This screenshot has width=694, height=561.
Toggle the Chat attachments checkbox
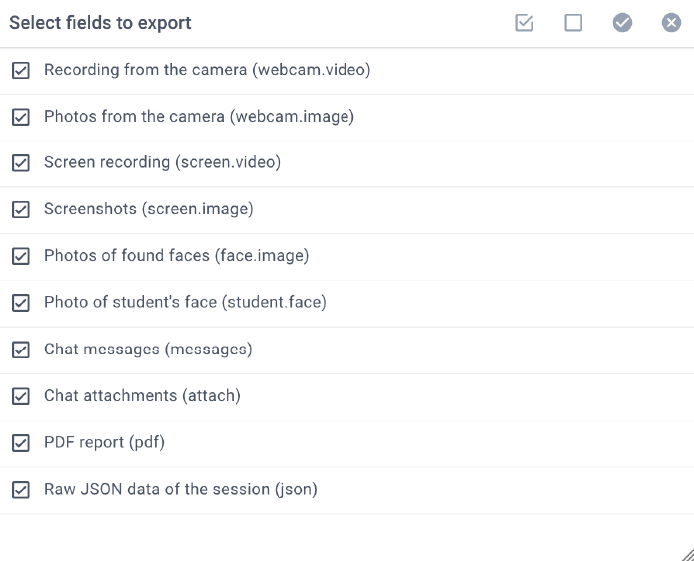(x=20, y=396)
